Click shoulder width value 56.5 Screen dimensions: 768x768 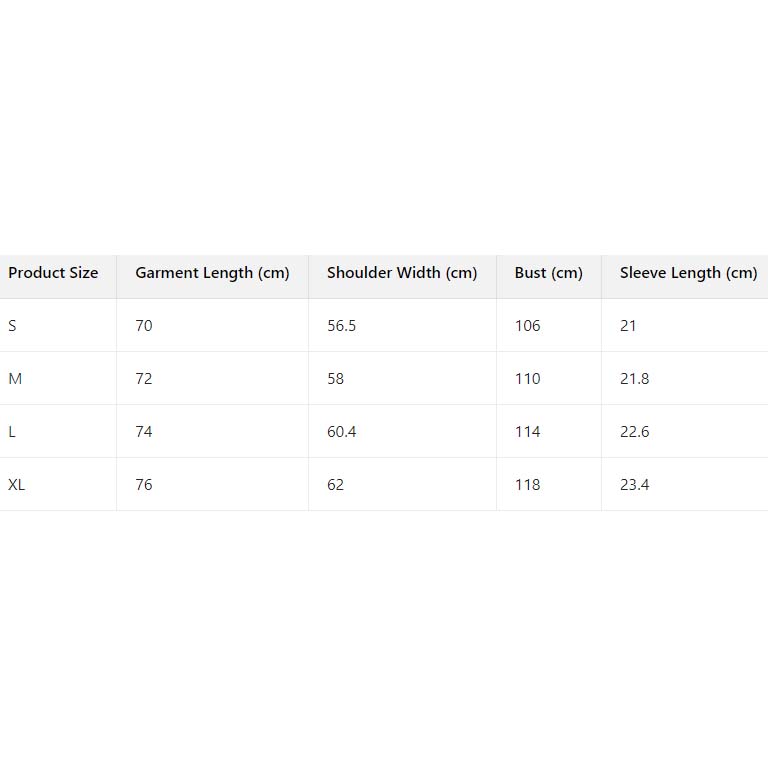pyautogui.click(x=342, y=326)
